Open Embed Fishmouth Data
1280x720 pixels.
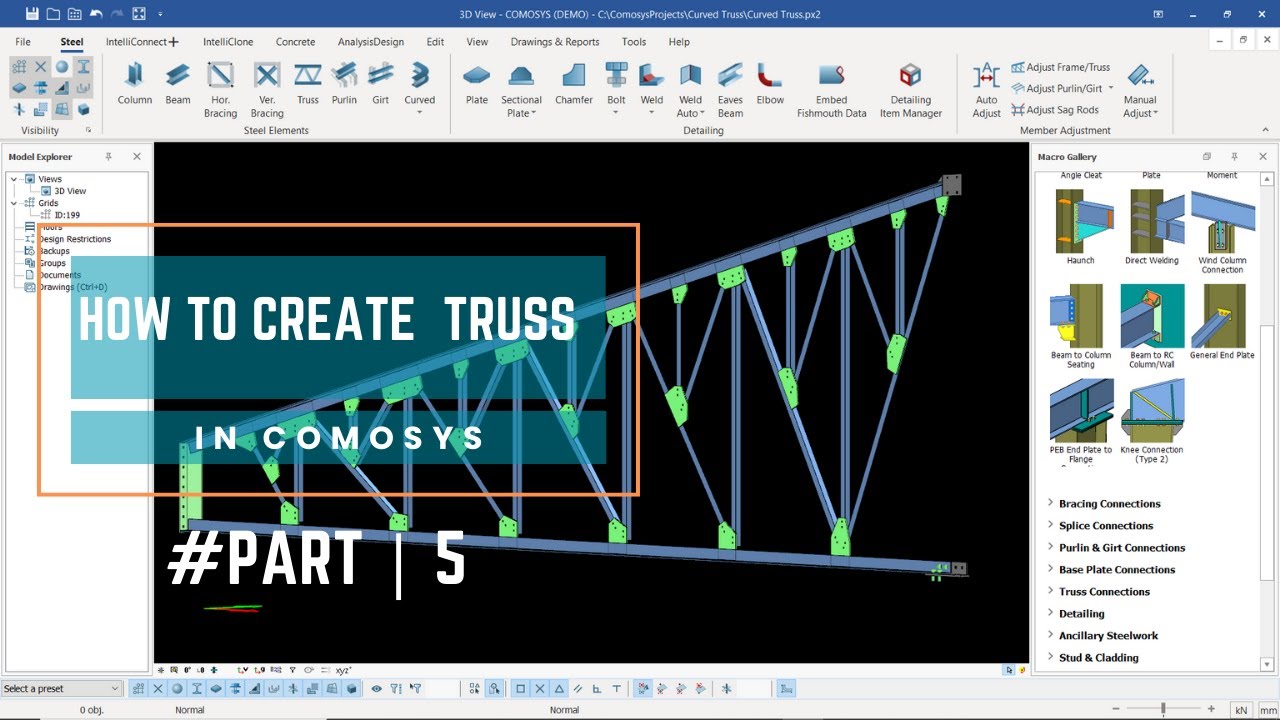[x=831, y=89]
